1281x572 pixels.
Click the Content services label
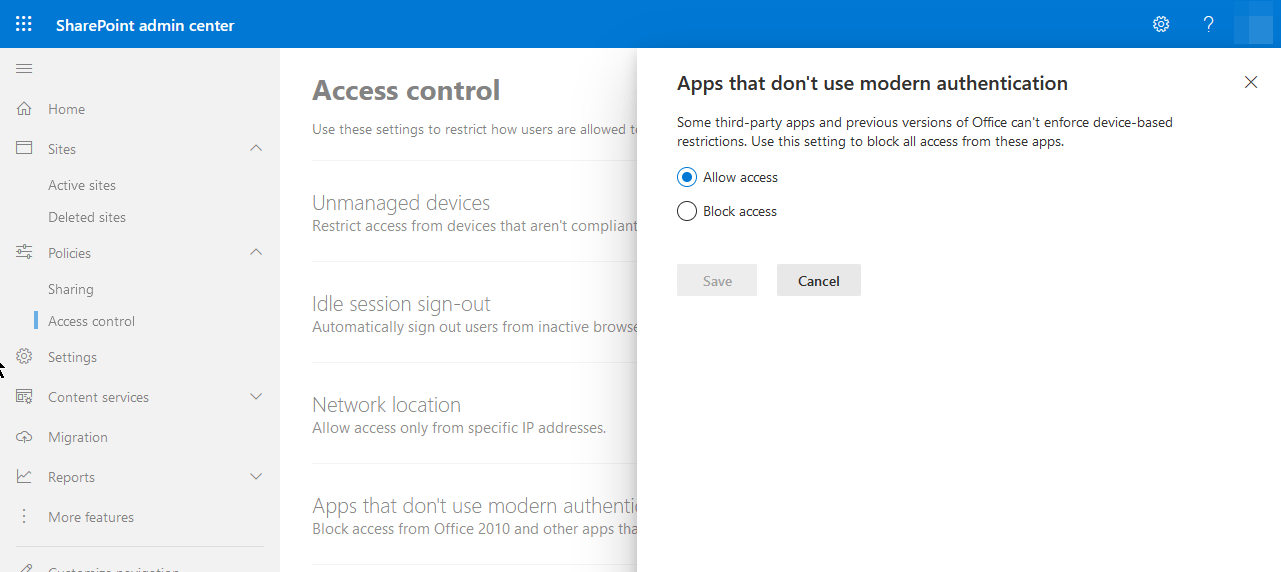[98, 397]
